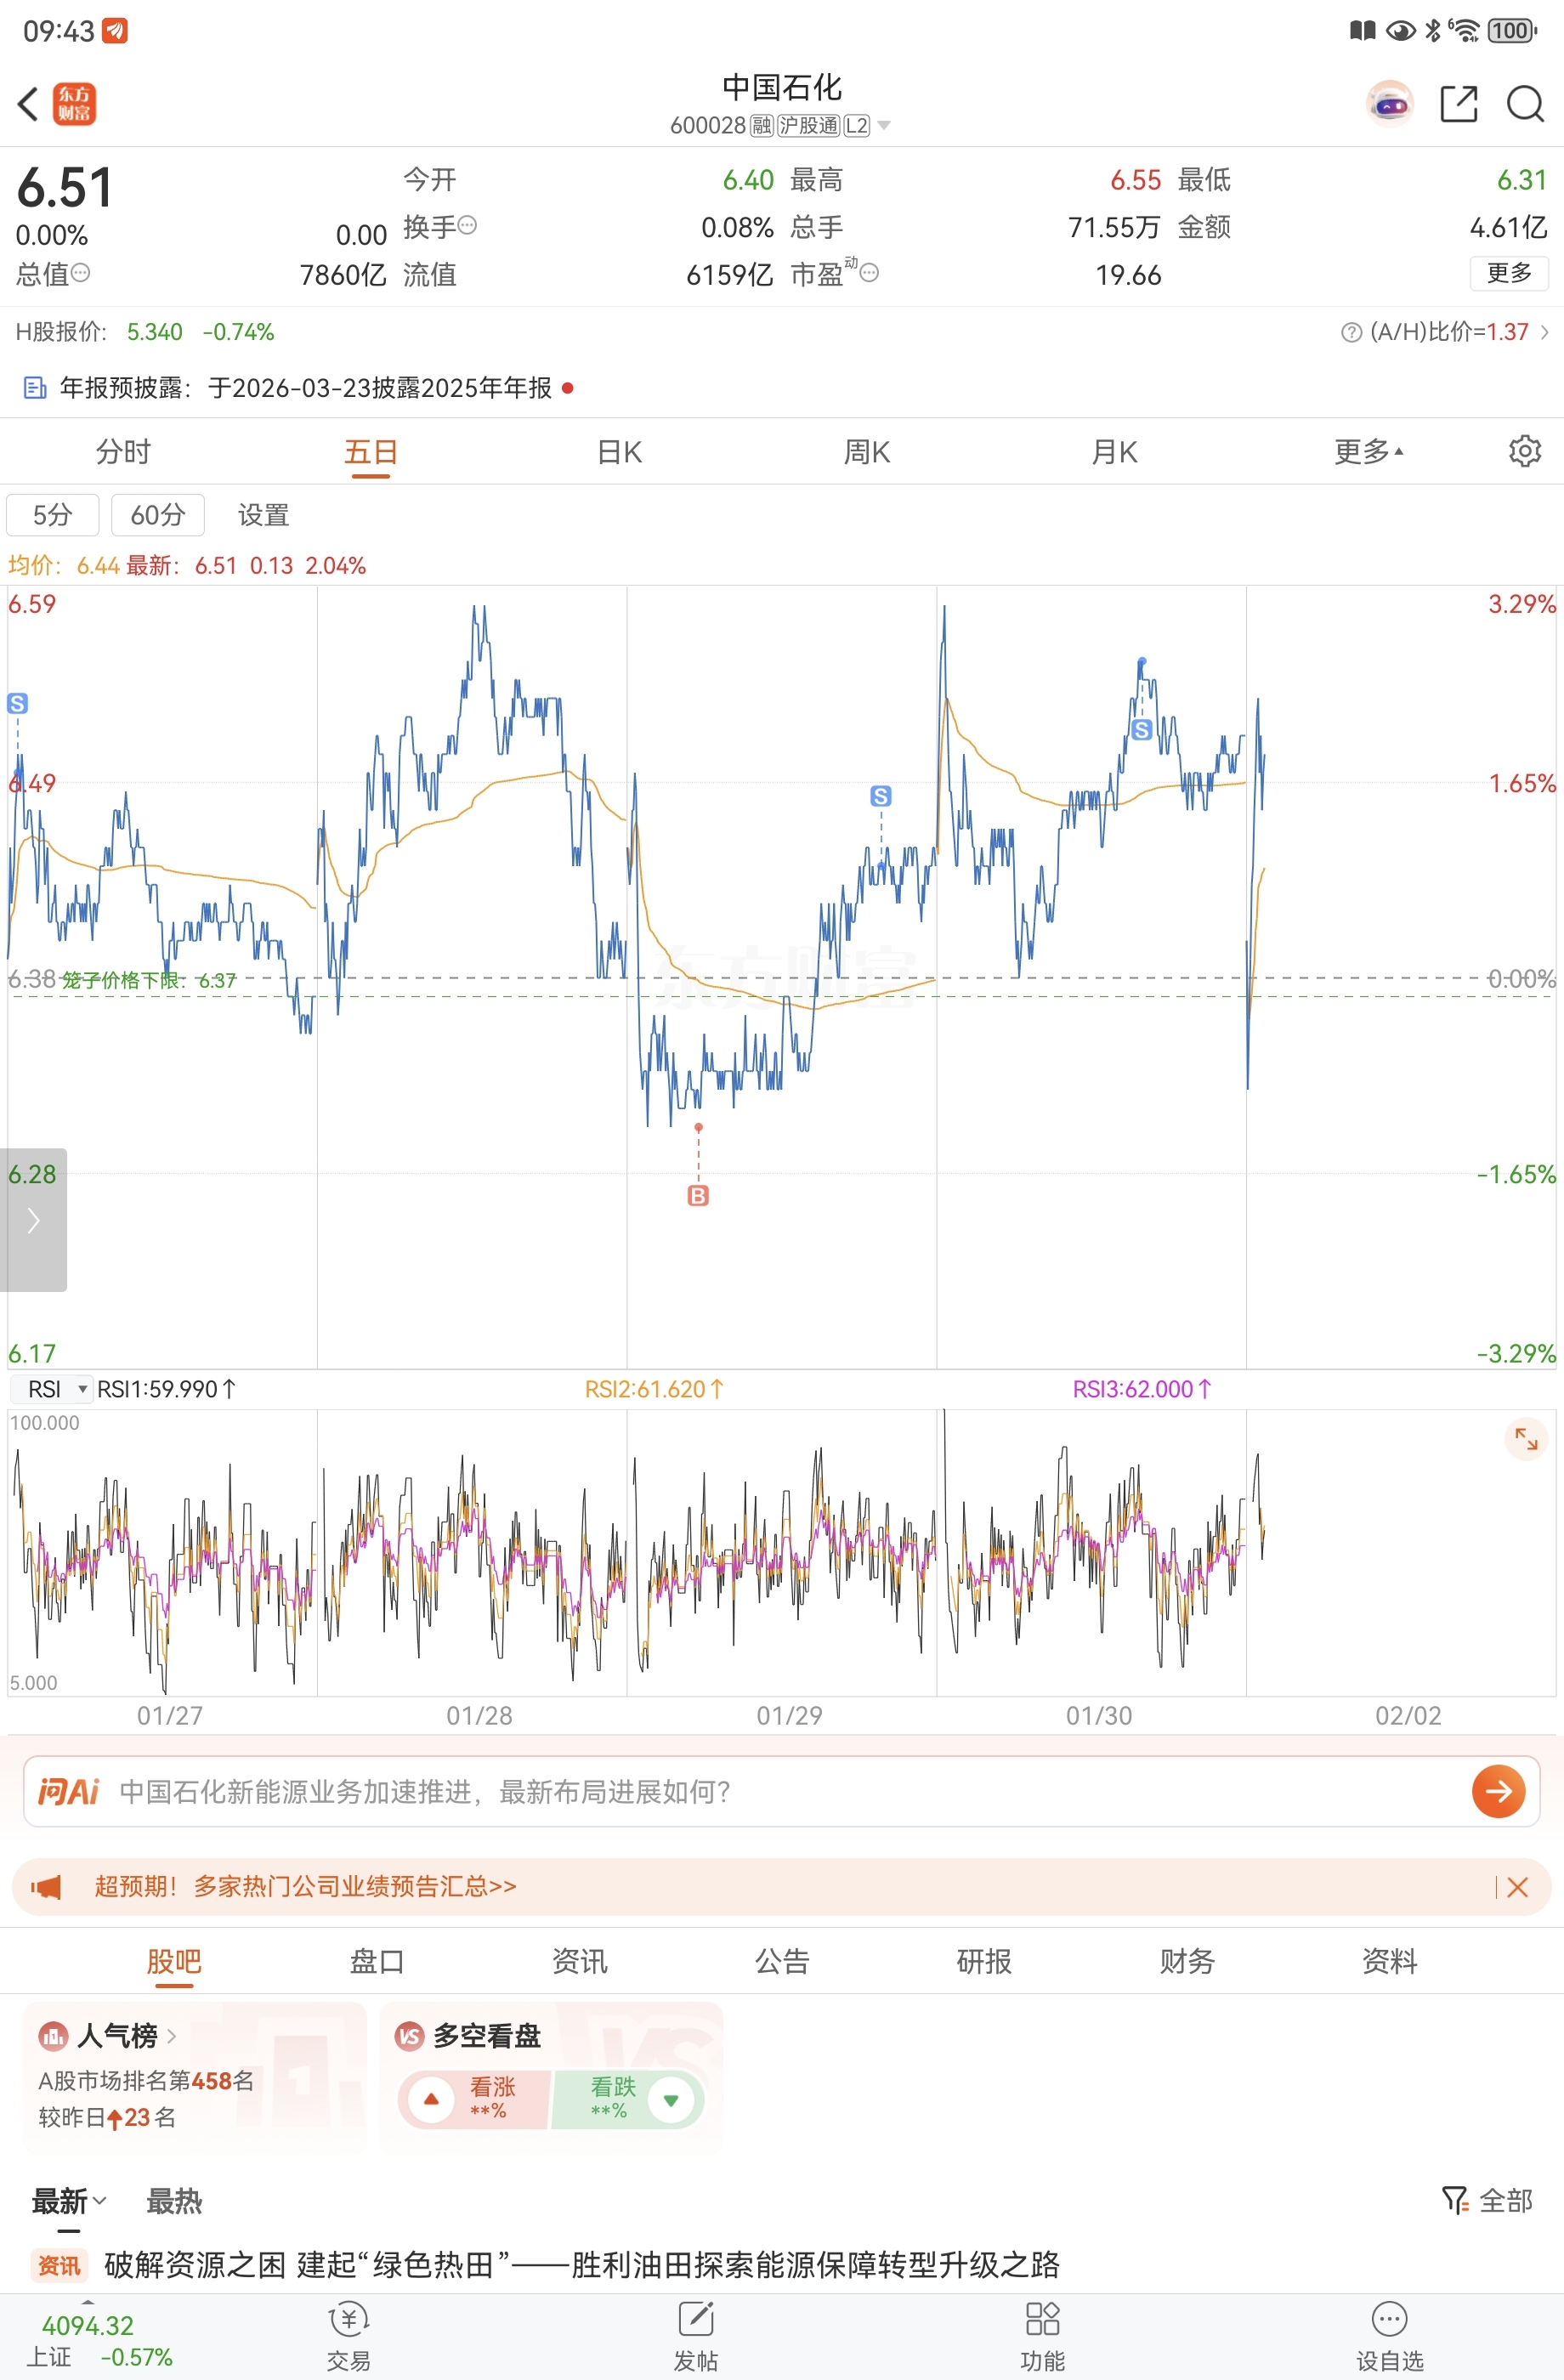Tap the search magnifier icon
The width and height of the screenshot is (1564, 2380).
1525,104
